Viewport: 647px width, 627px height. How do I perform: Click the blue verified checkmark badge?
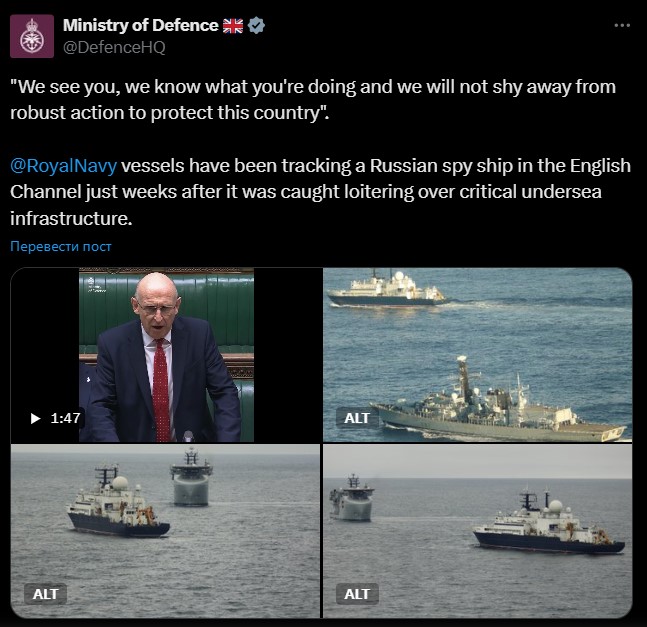(x=256, y=26)
